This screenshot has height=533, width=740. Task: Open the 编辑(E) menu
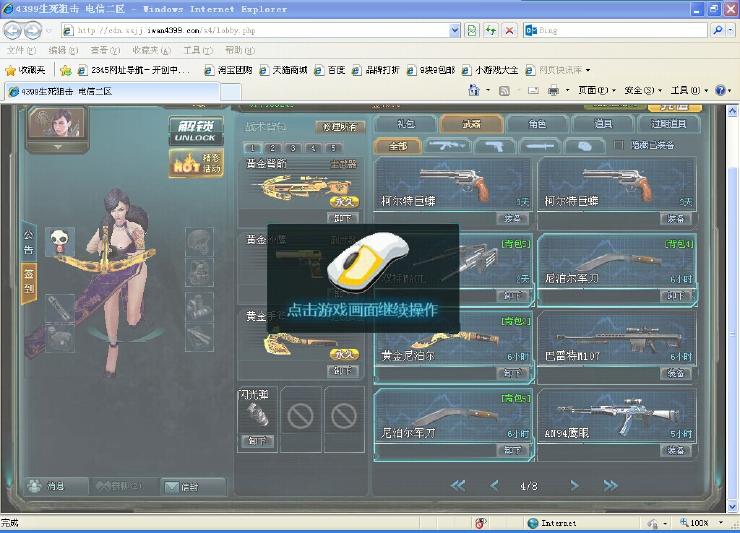coord(63,50)
